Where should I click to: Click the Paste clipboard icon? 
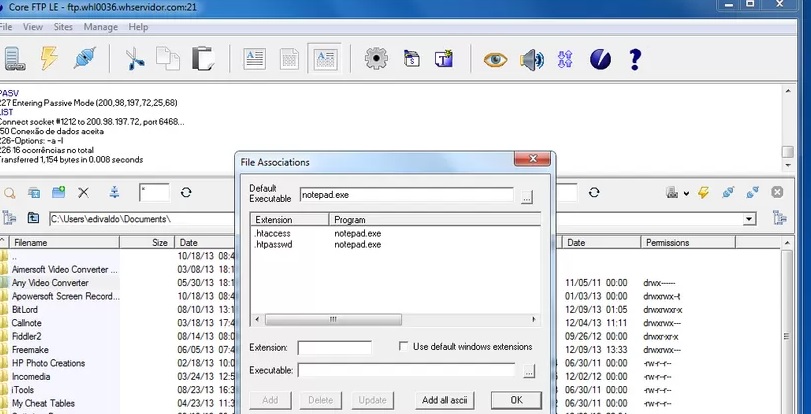coord(203,58)
